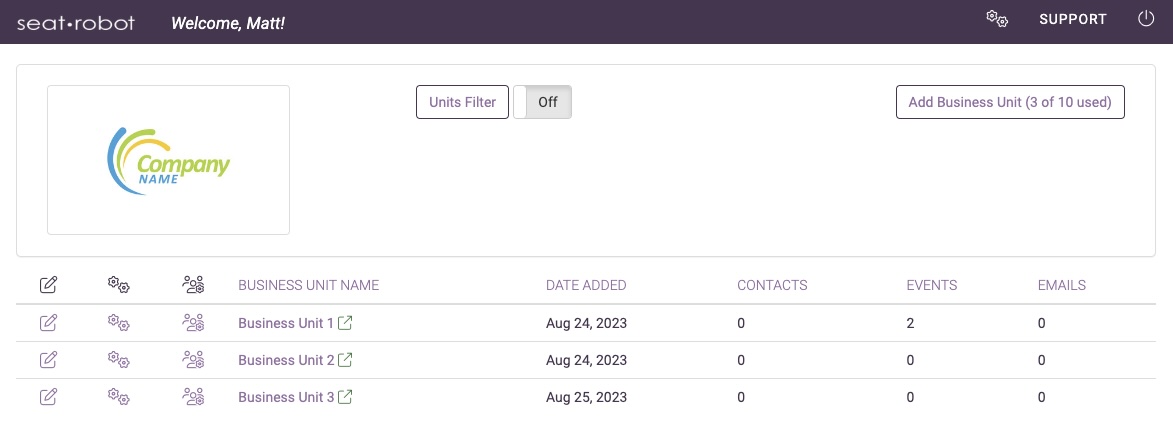This screenshot has height=434, width=1173.
Task: Open Business Unit 2 link
Action: pyautogui.click(x=286, y=360)
